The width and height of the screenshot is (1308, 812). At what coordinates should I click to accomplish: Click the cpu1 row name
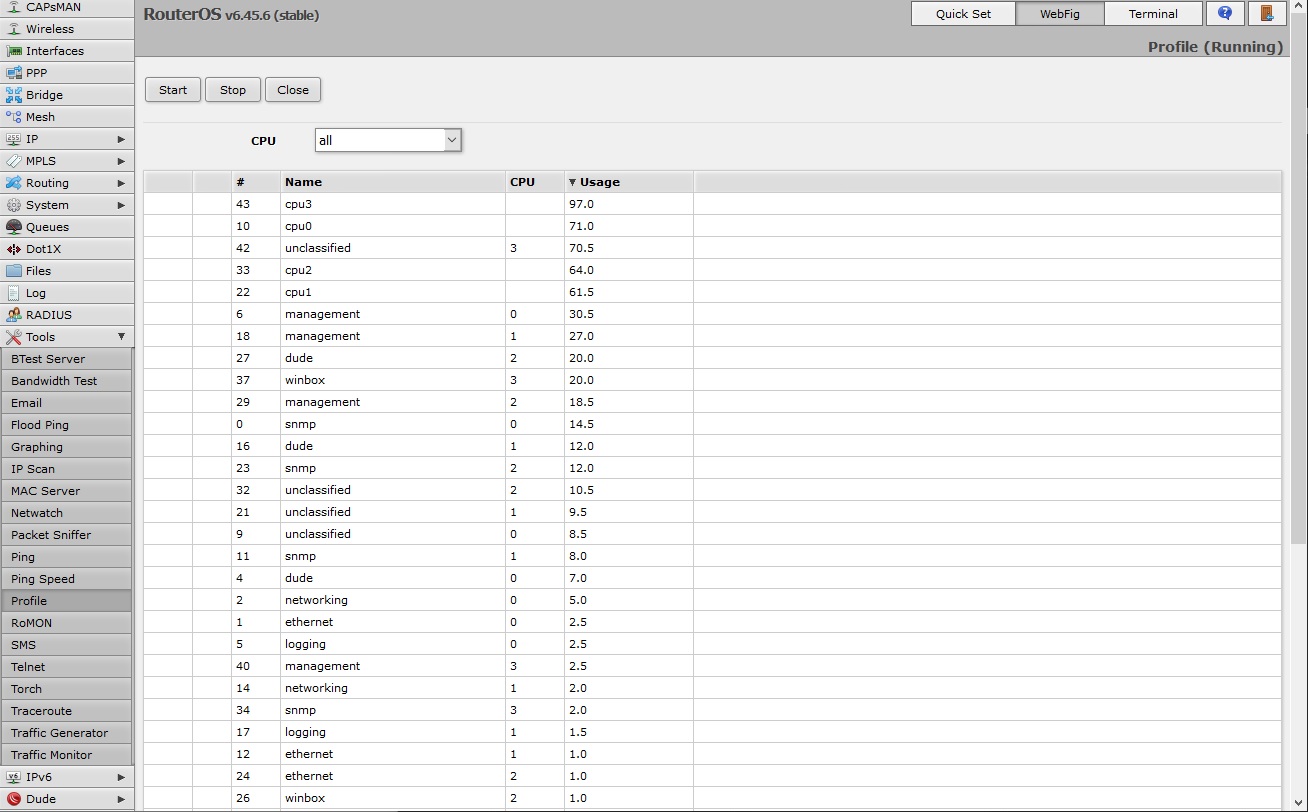pyautogui.click(x=298, y=292)
